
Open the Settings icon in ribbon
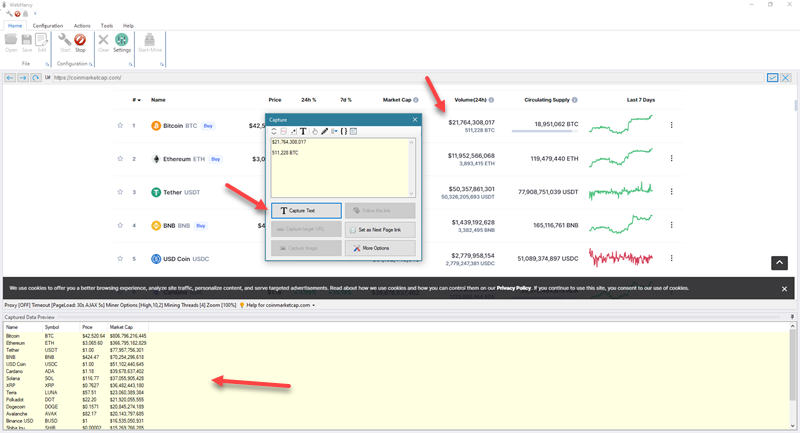[x=122, y=43]
